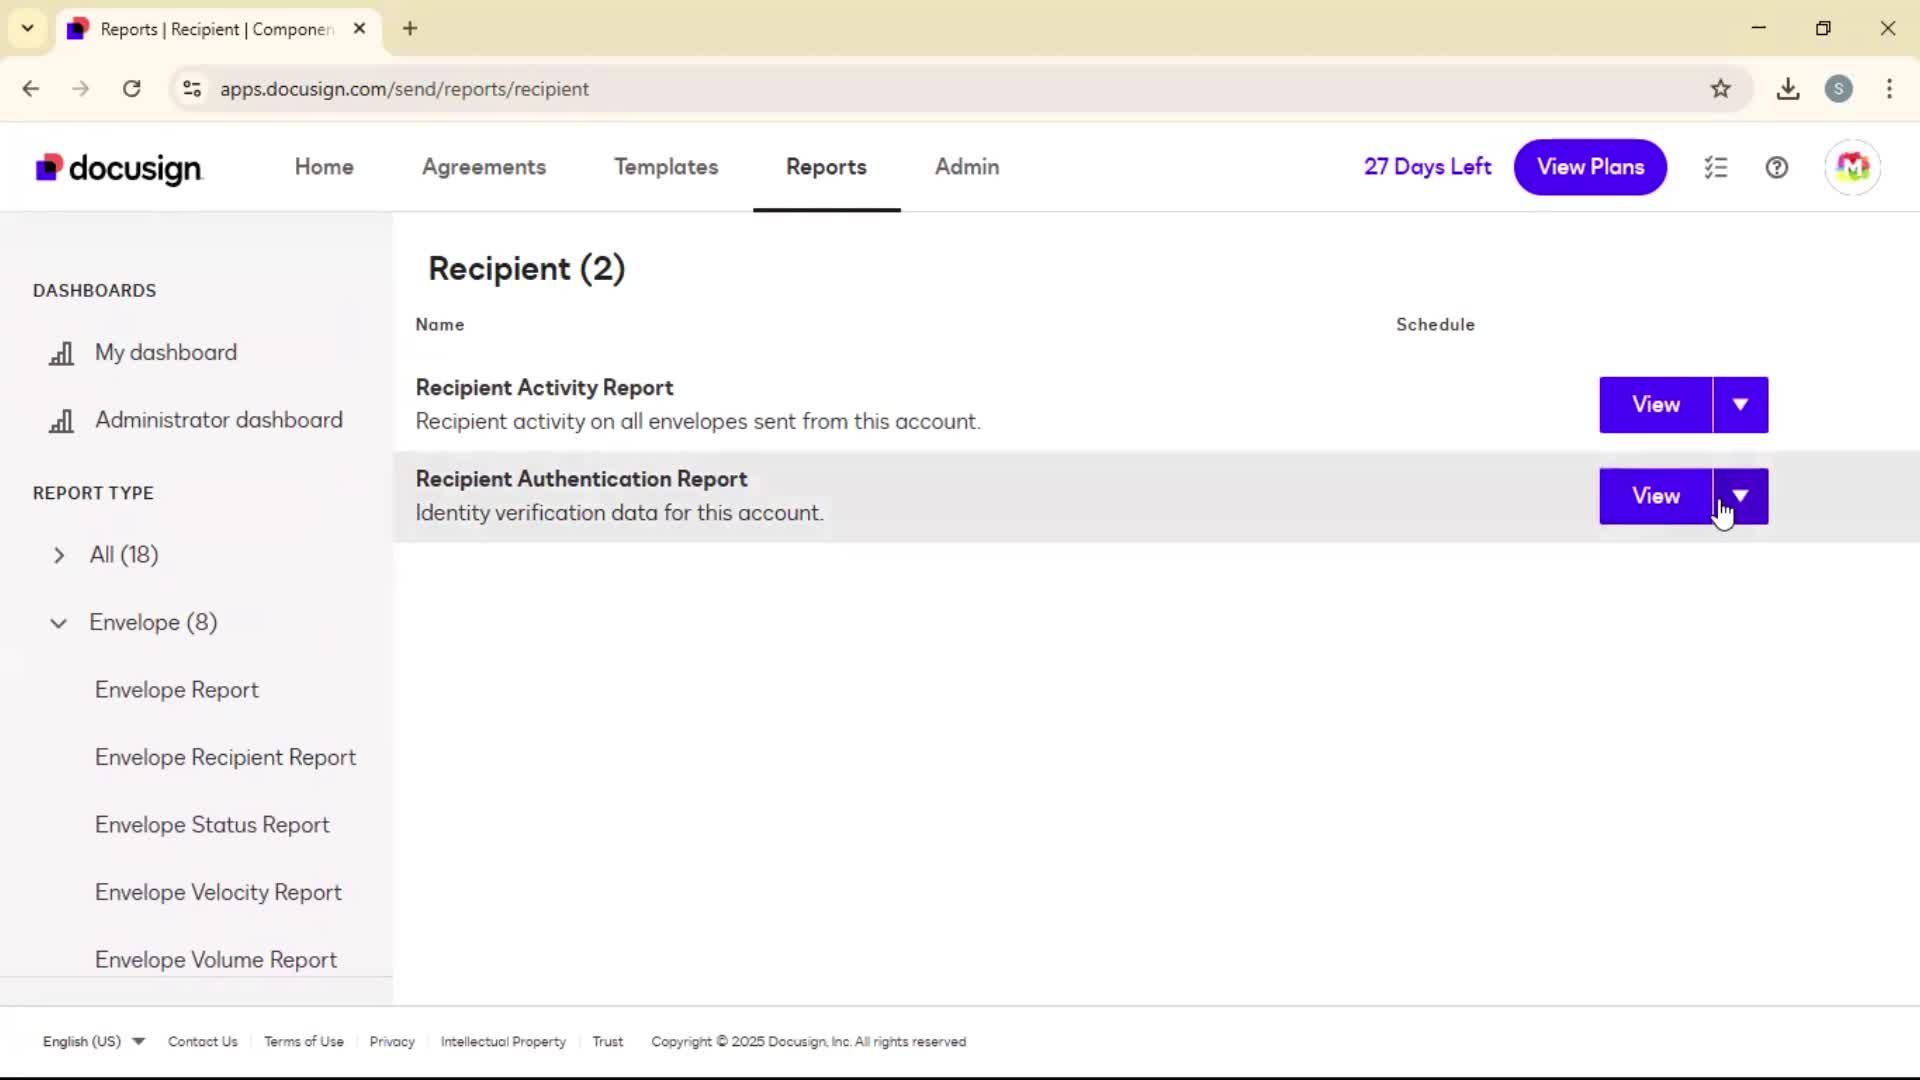The width and height of the screenshot is (1920, 1080).
Task: Click the Schedule column header
Action: [1435, 325]
